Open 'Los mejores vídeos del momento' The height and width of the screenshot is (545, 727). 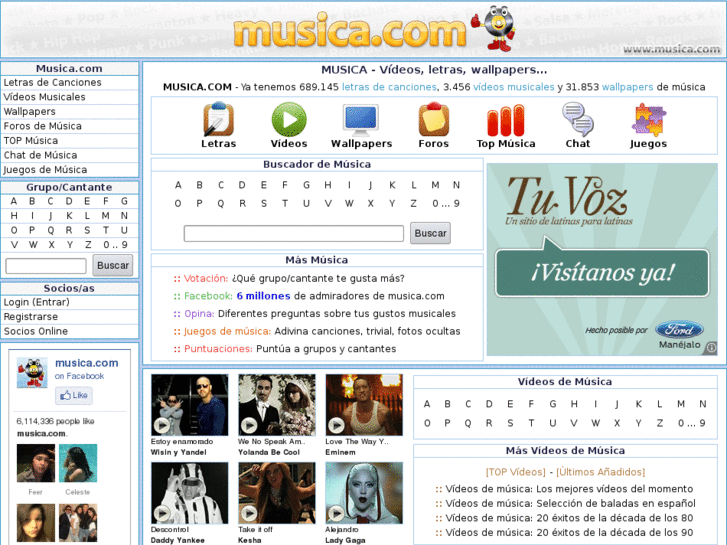(615, 489)
